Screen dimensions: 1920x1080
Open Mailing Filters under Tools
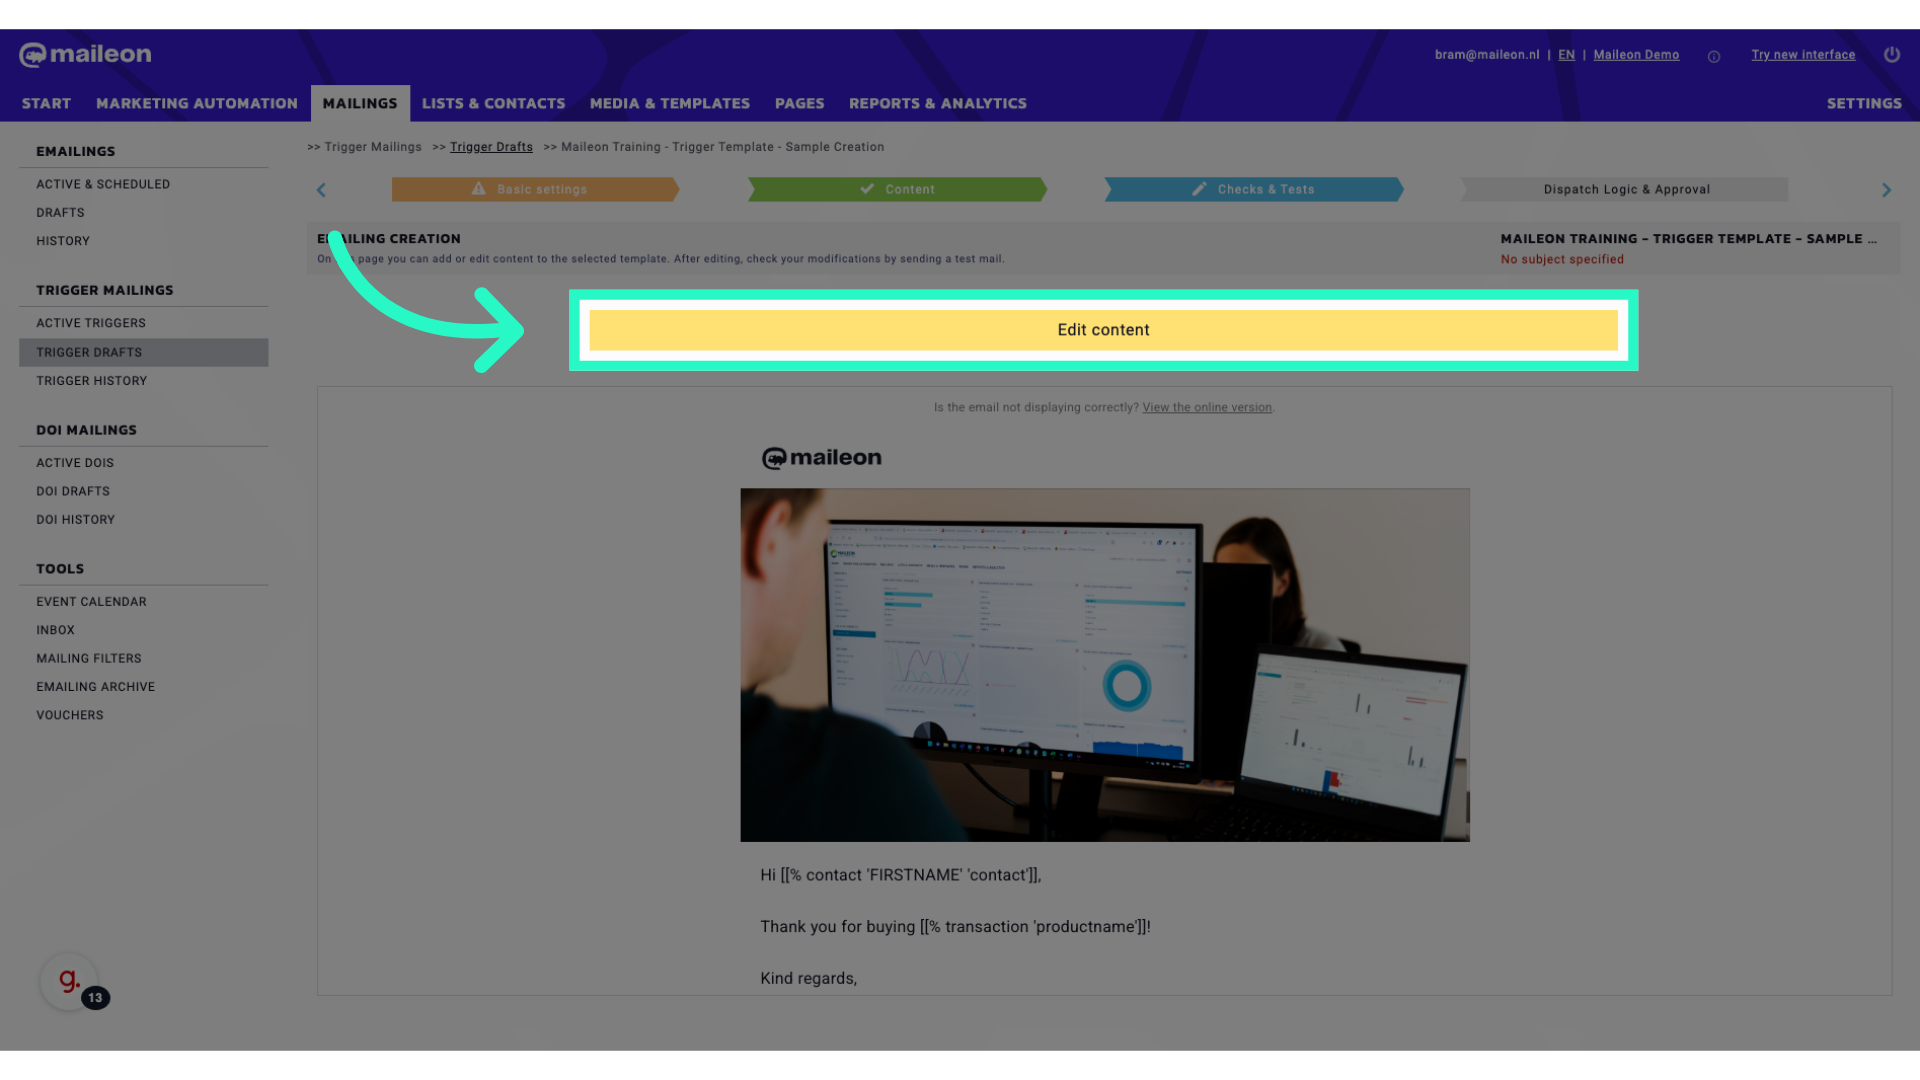(x=89, y=658)
